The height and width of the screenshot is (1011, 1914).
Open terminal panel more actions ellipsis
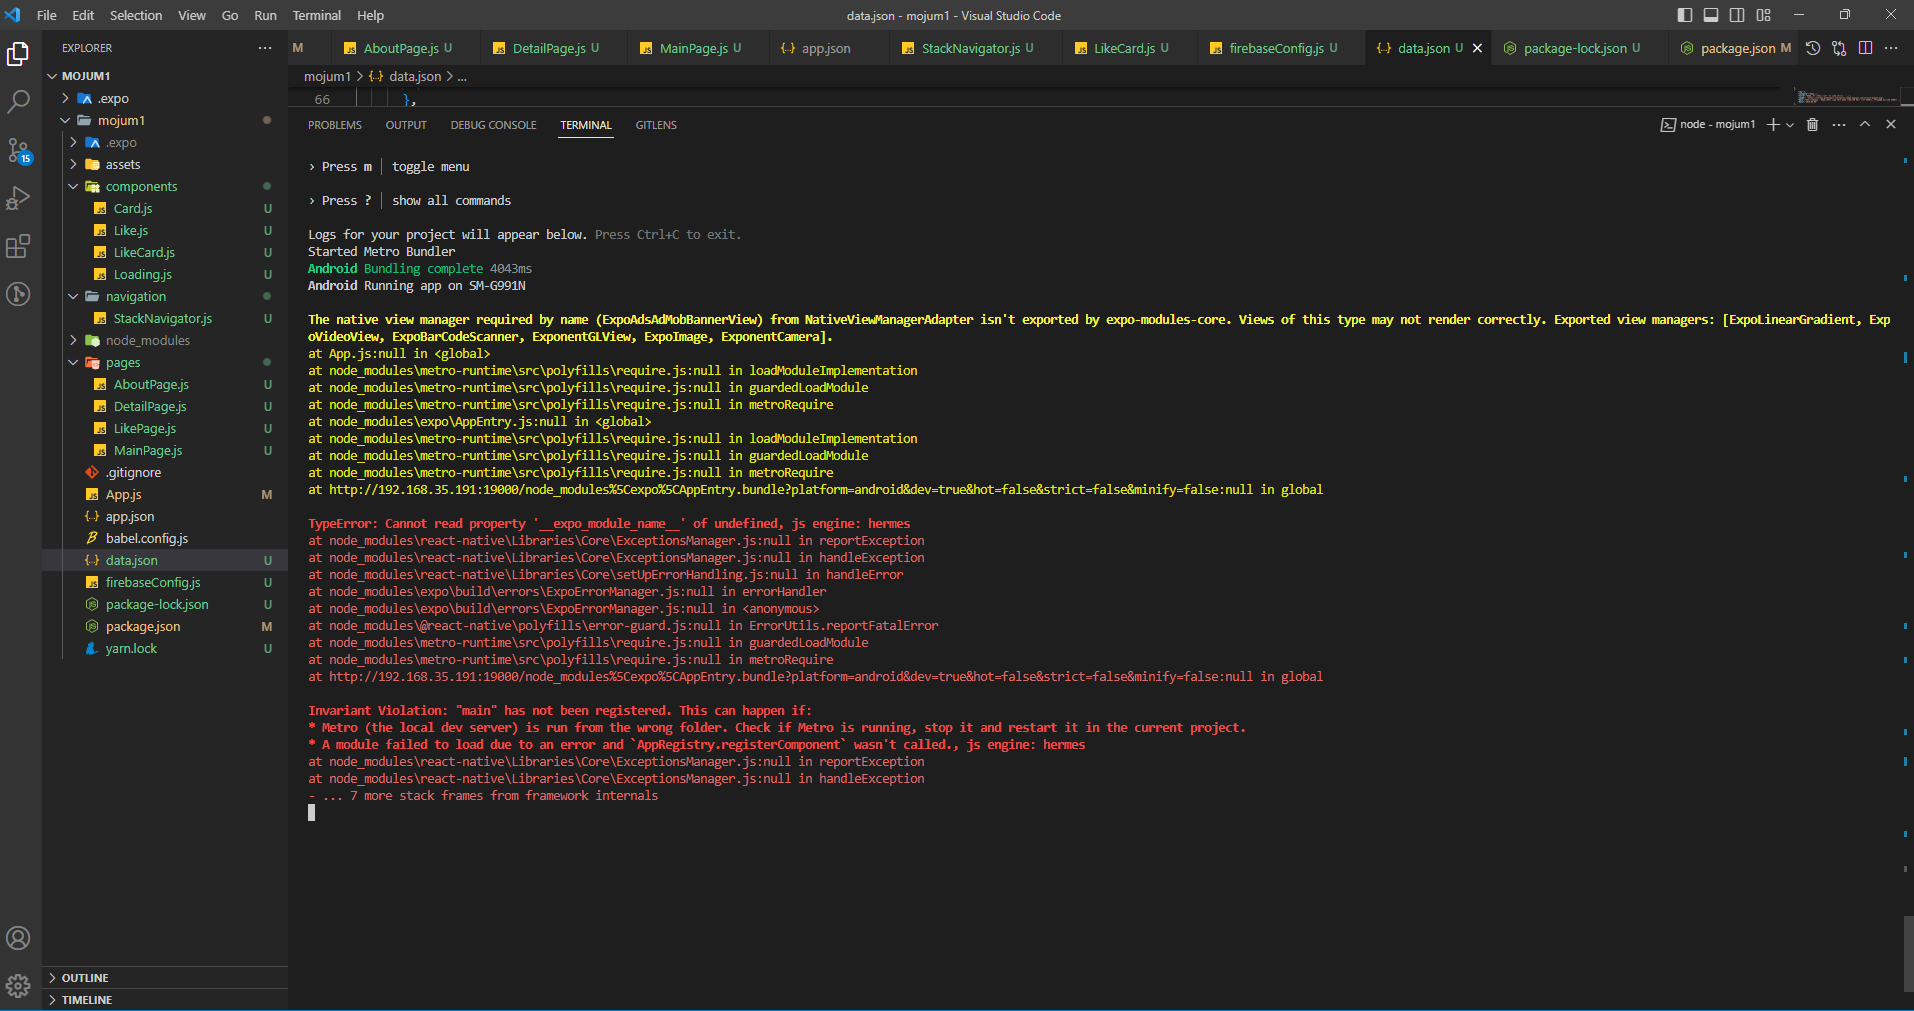(x=1838, y=124)
